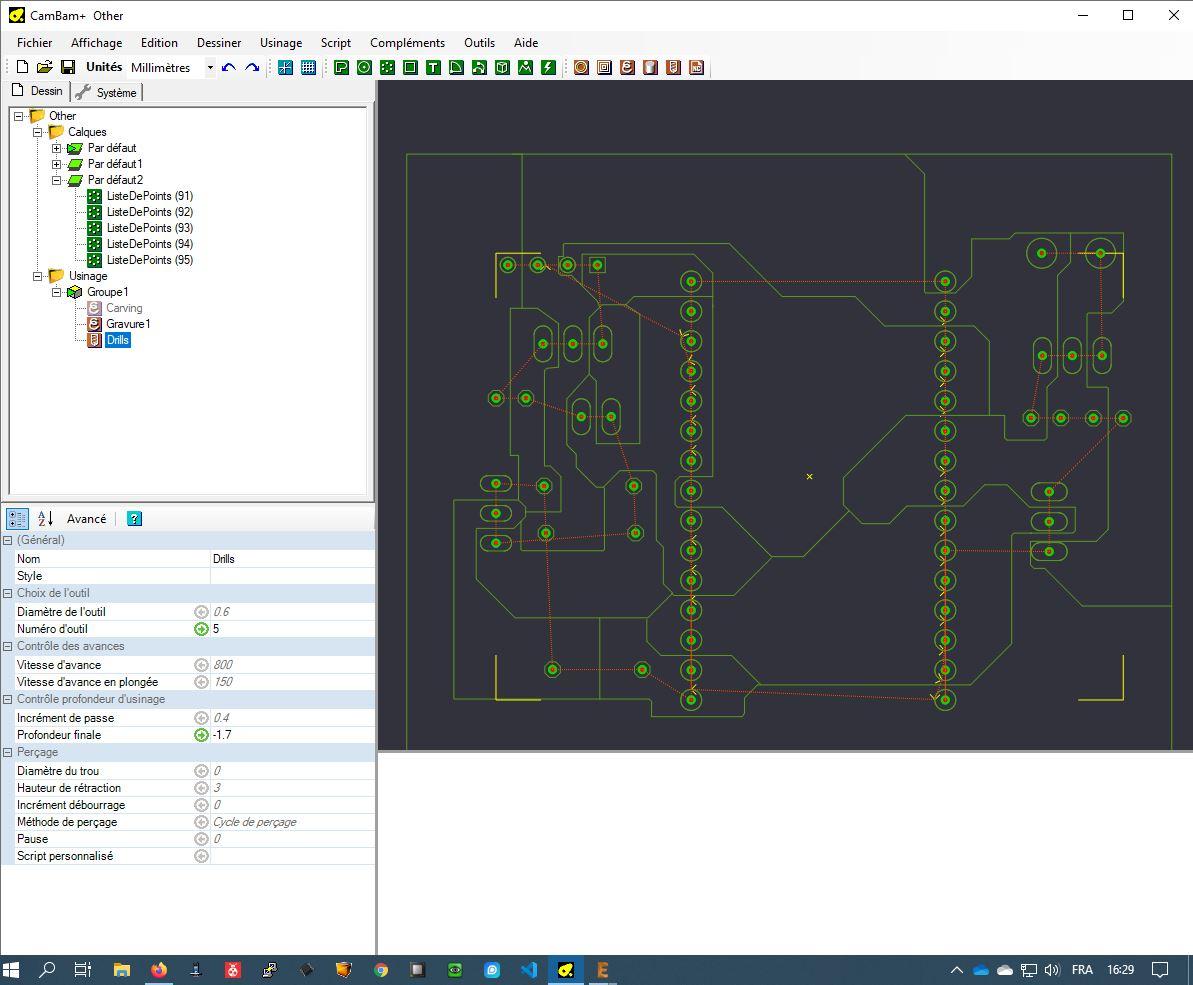Switch properties to categorized view
The width and height of the screenshot is (1193, 985).
pos(17,518)
